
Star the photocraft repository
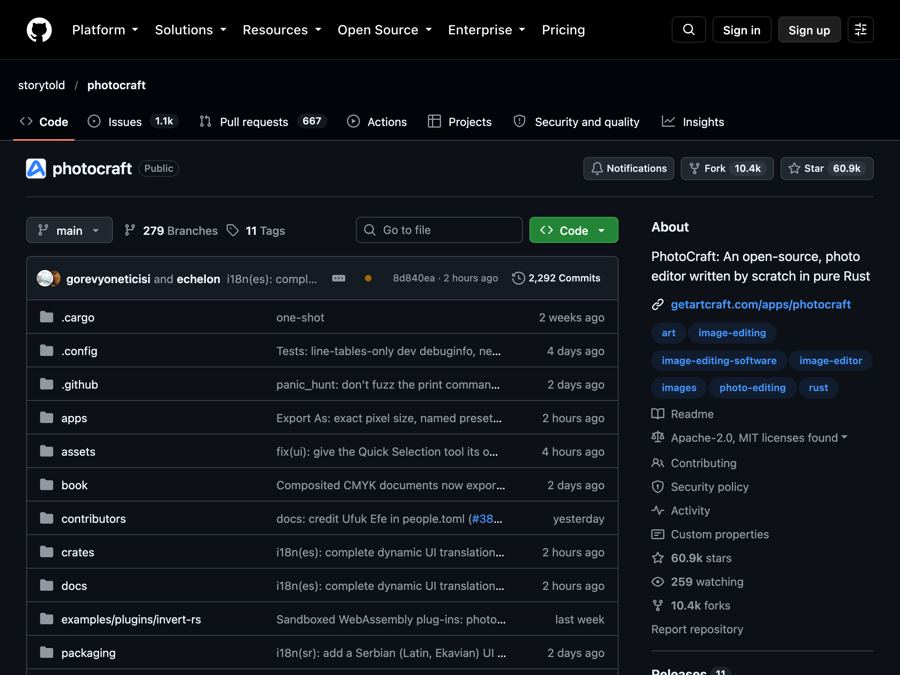[x=827, y=169]
